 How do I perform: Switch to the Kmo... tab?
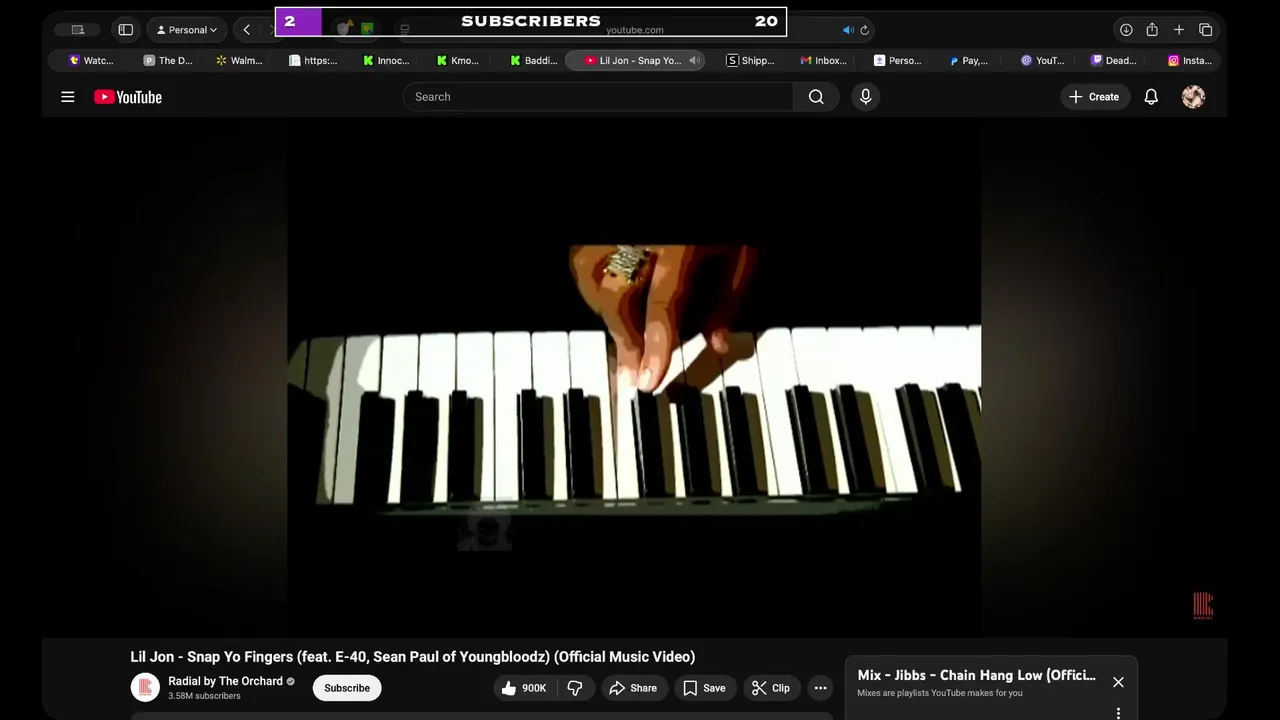click(x=458, y=60)
